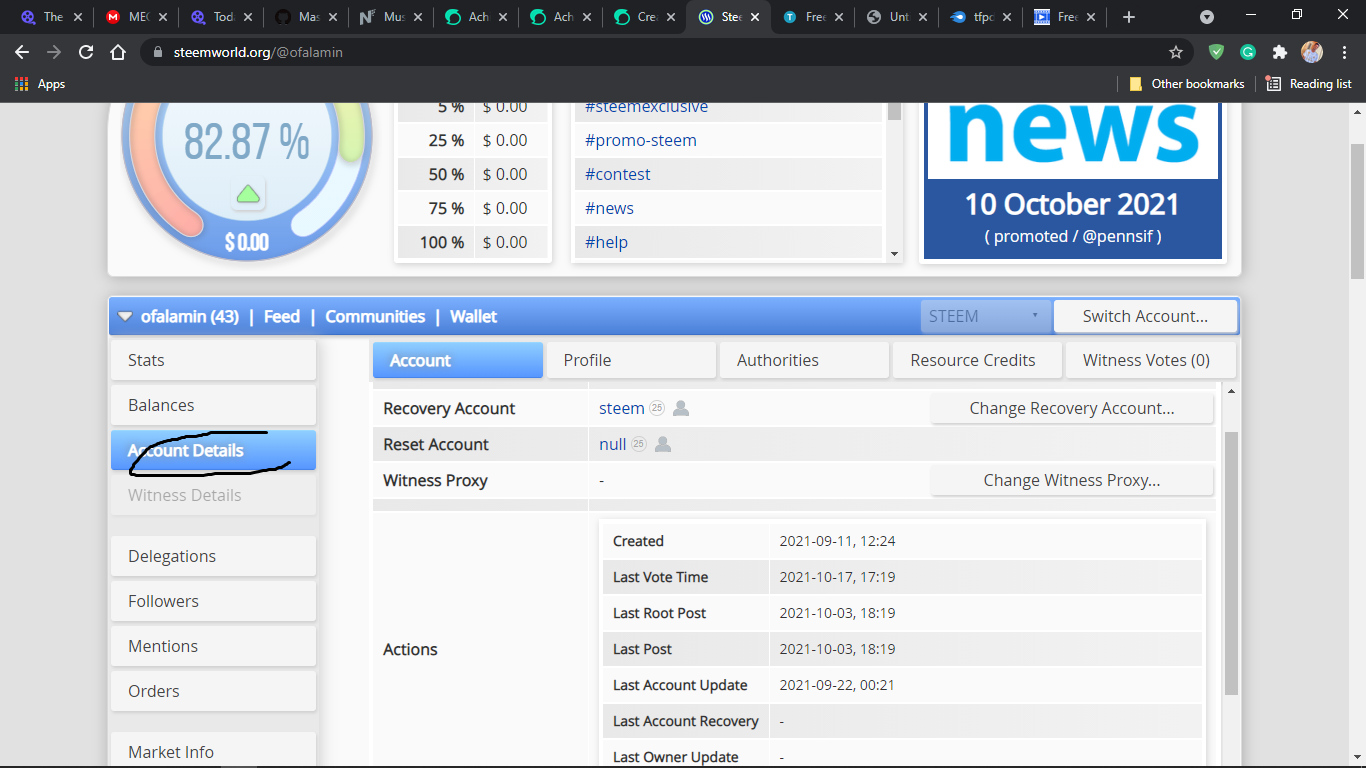
Task: Switch to the tfpc browser tab
Action: coord(981,17)
